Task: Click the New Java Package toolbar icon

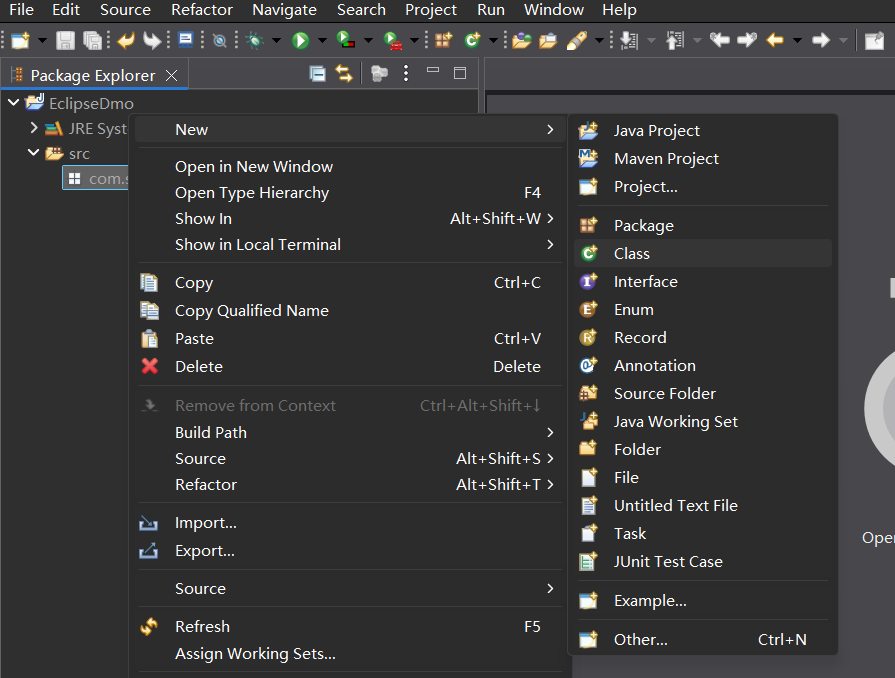Action: click(x=444, y=41)
